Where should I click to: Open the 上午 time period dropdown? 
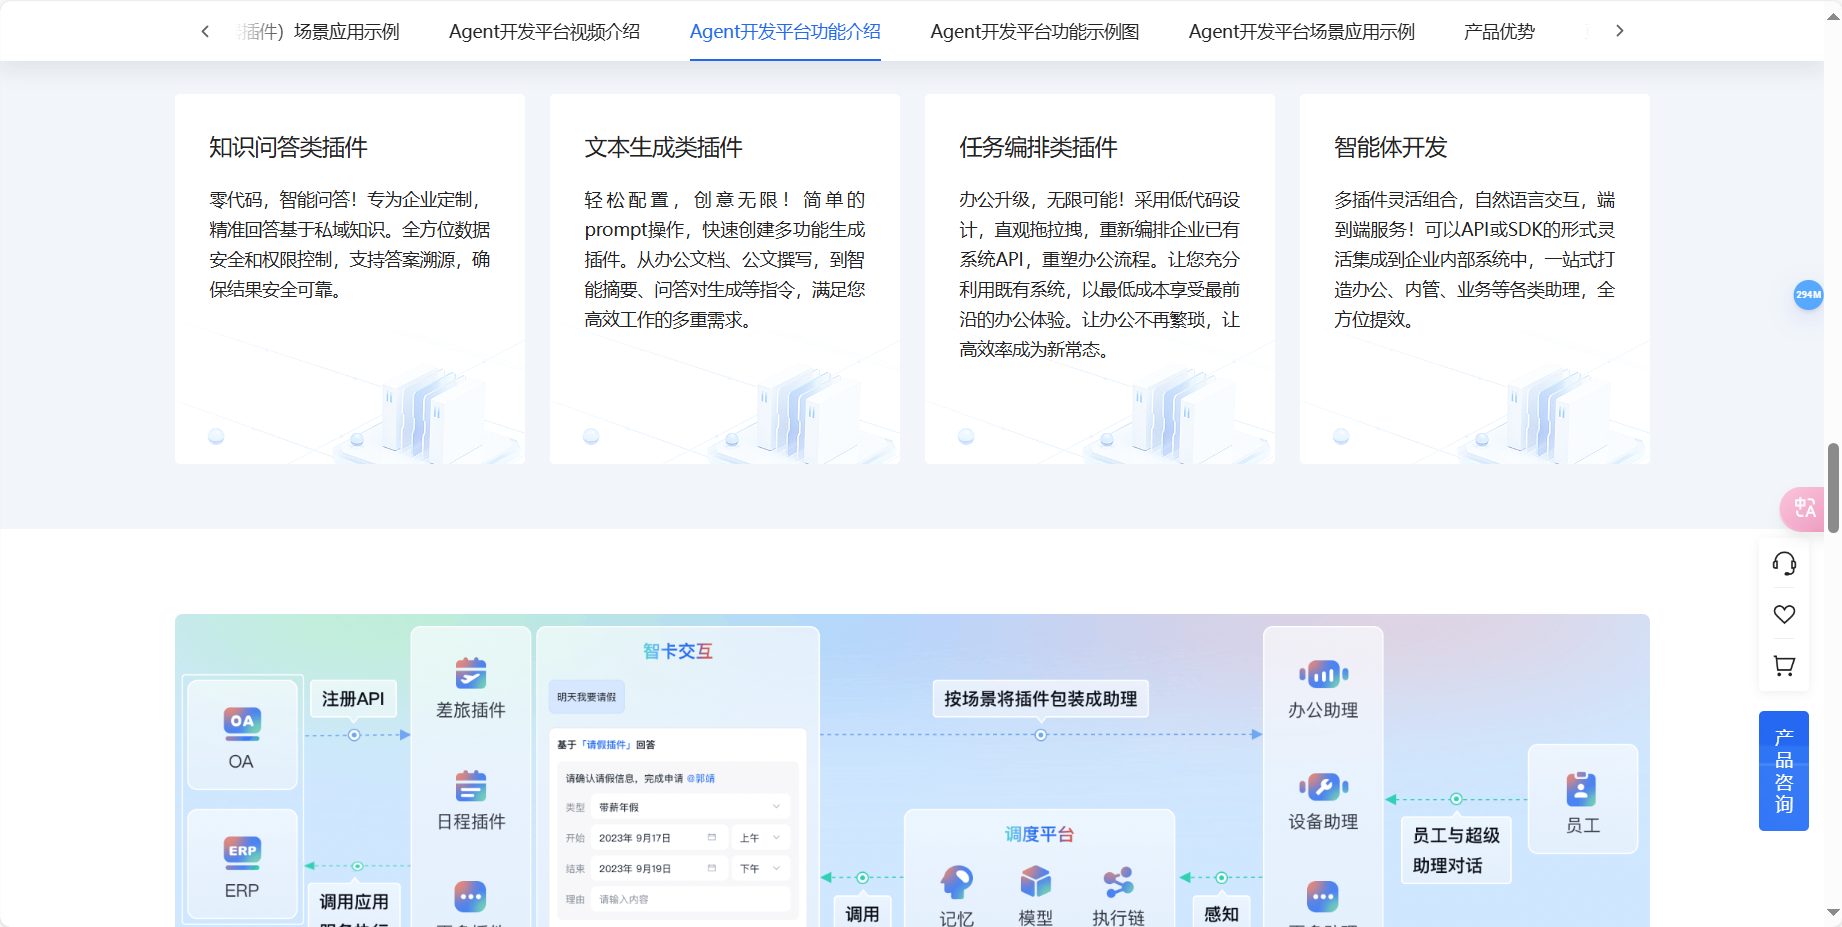760,837
